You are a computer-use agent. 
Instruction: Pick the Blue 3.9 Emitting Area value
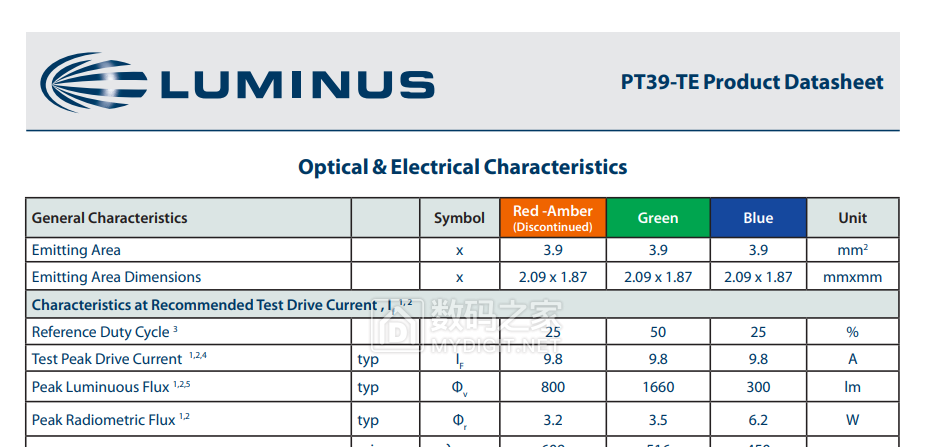(x=758, y=250)
